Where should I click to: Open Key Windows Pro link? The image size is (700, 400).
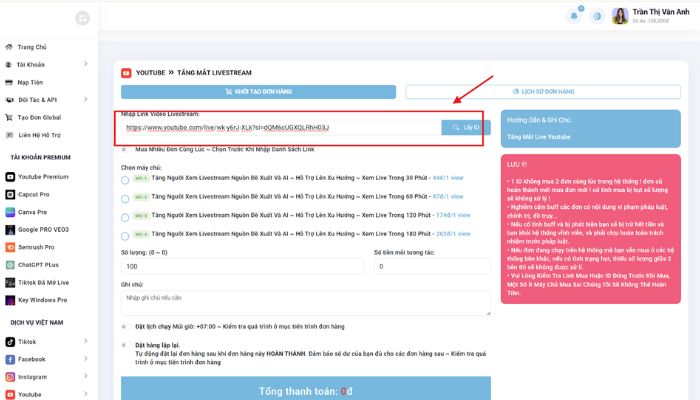[x=42, y=300]
